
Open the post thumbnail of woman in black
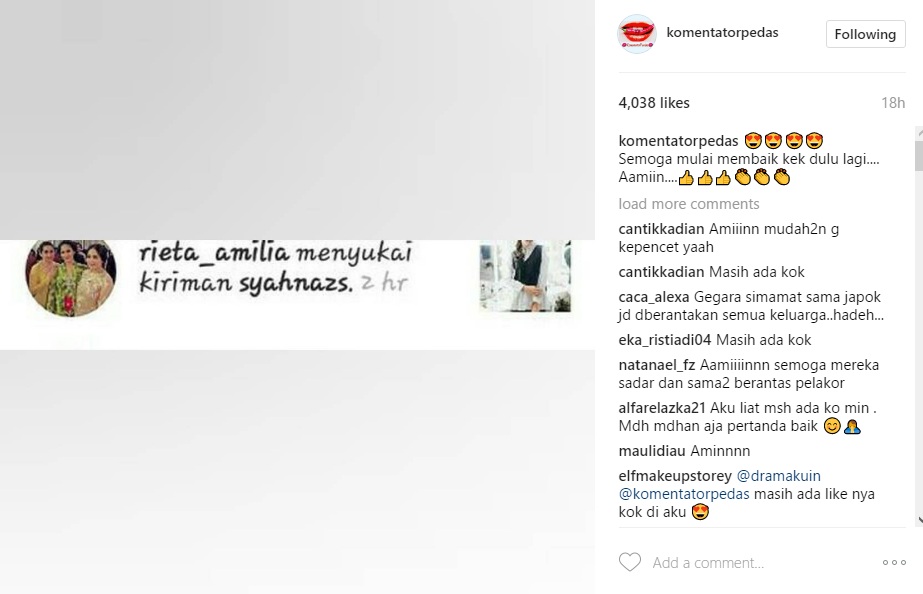pyautogui.click(x=525, y=276)
